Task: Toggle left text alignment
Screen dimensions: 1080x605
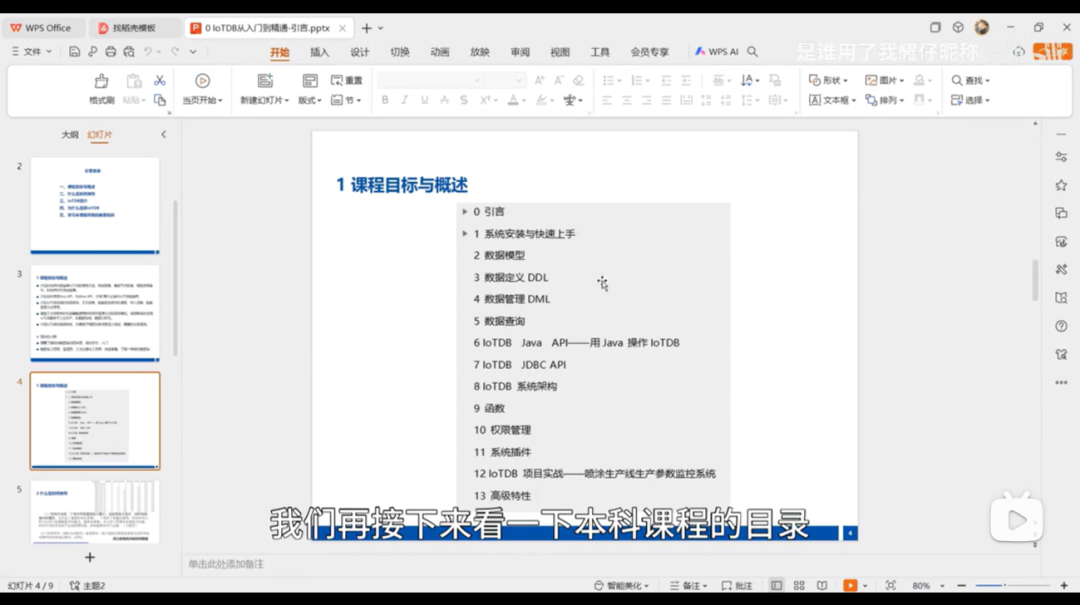Action: click(x=606, y=101)
